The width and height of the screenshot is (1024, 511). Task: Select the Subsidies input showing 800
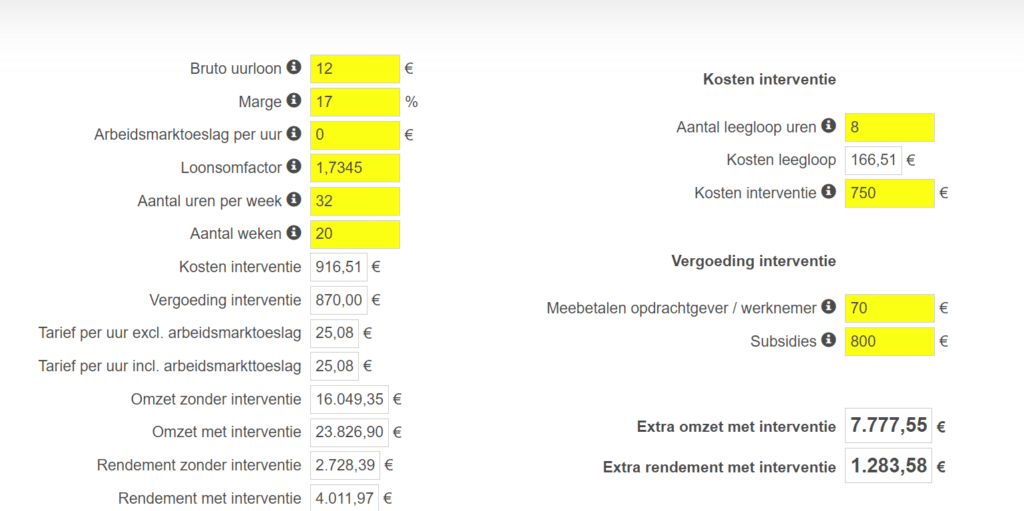click(x=889, y=341)
